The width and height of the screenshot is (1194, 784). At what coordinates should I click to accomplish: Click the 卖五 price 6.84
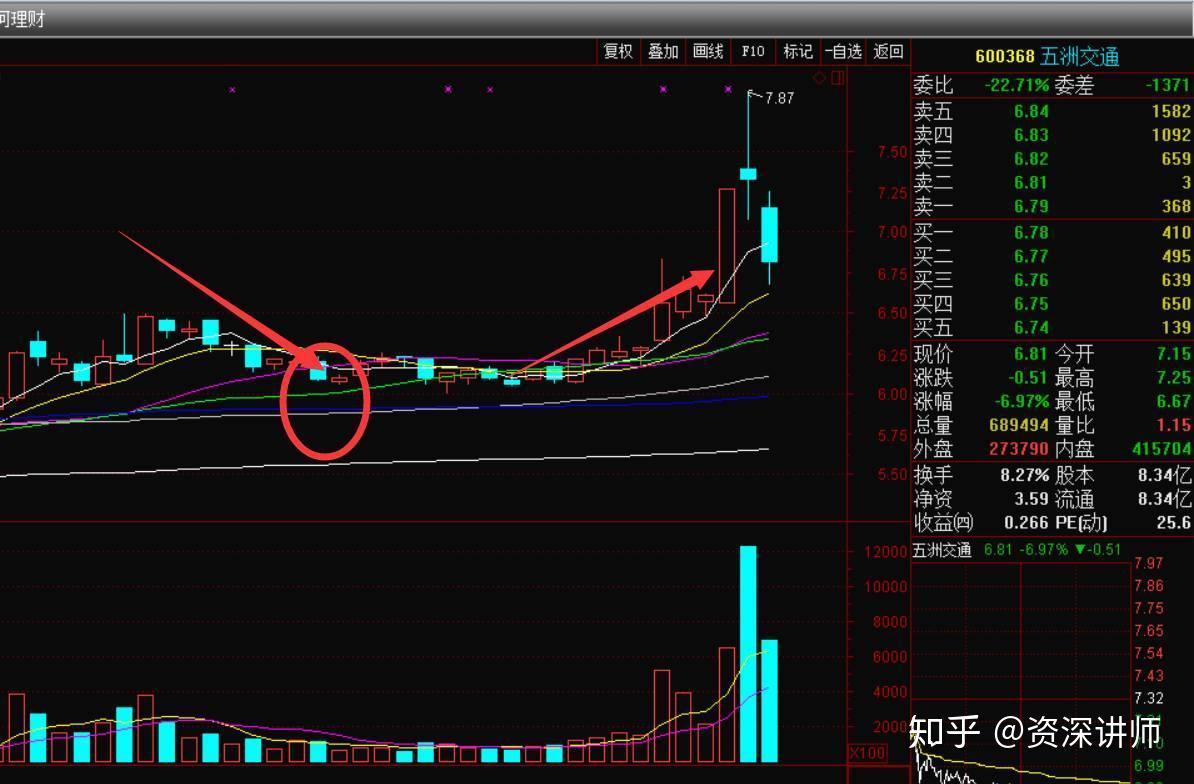coord(1031,111)
